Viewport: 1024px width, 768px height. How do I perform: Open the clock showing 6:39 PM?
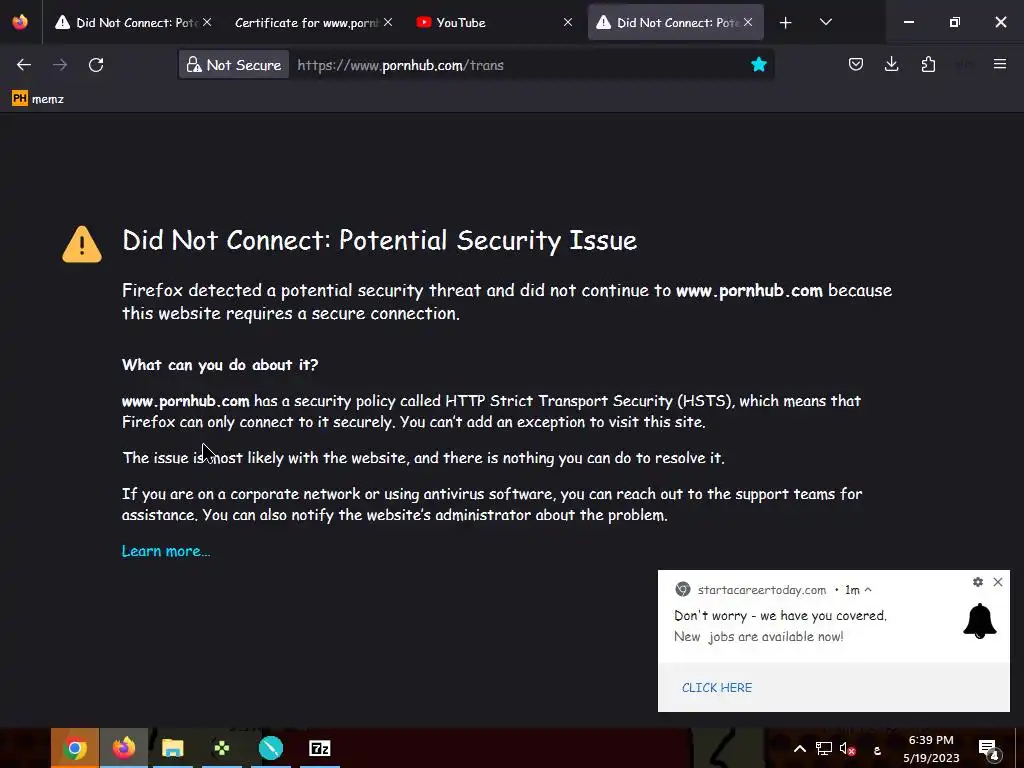point(931,749)
